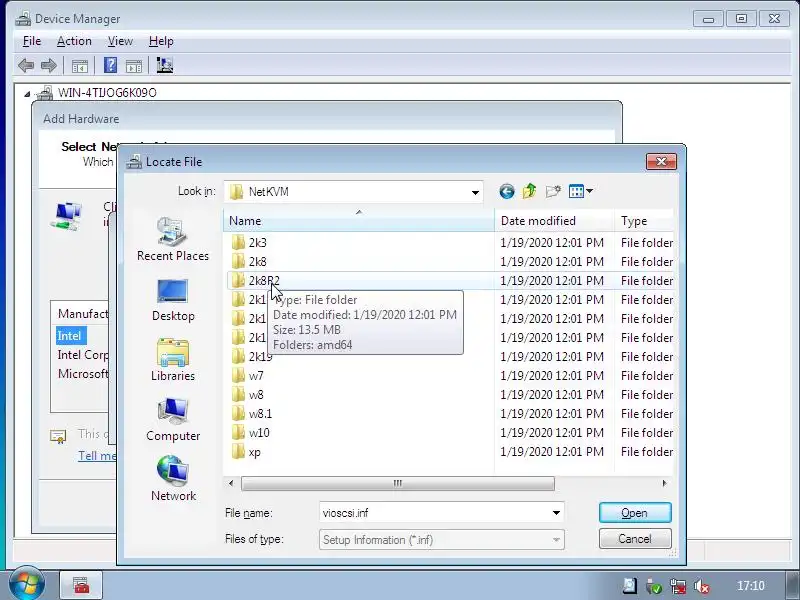The height and width of the screenshot is (600, 800).
Task: Open the File menu
Action: [32, 41]
